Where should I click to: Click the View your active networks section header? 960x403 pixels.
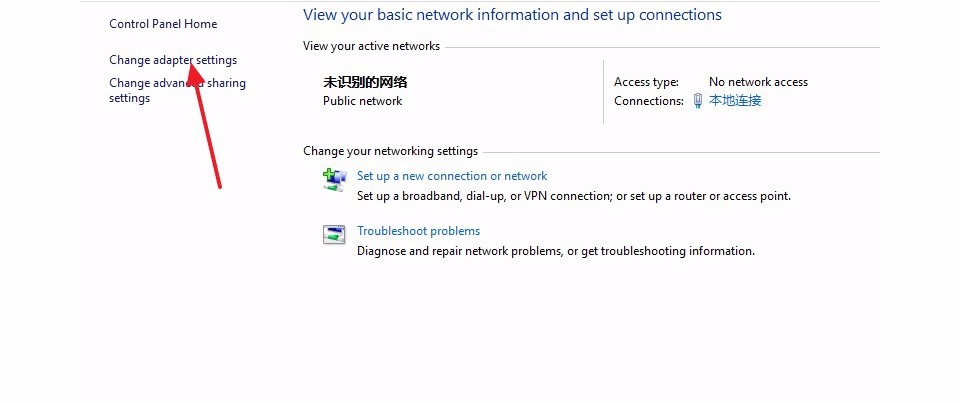tap(371, 46)
